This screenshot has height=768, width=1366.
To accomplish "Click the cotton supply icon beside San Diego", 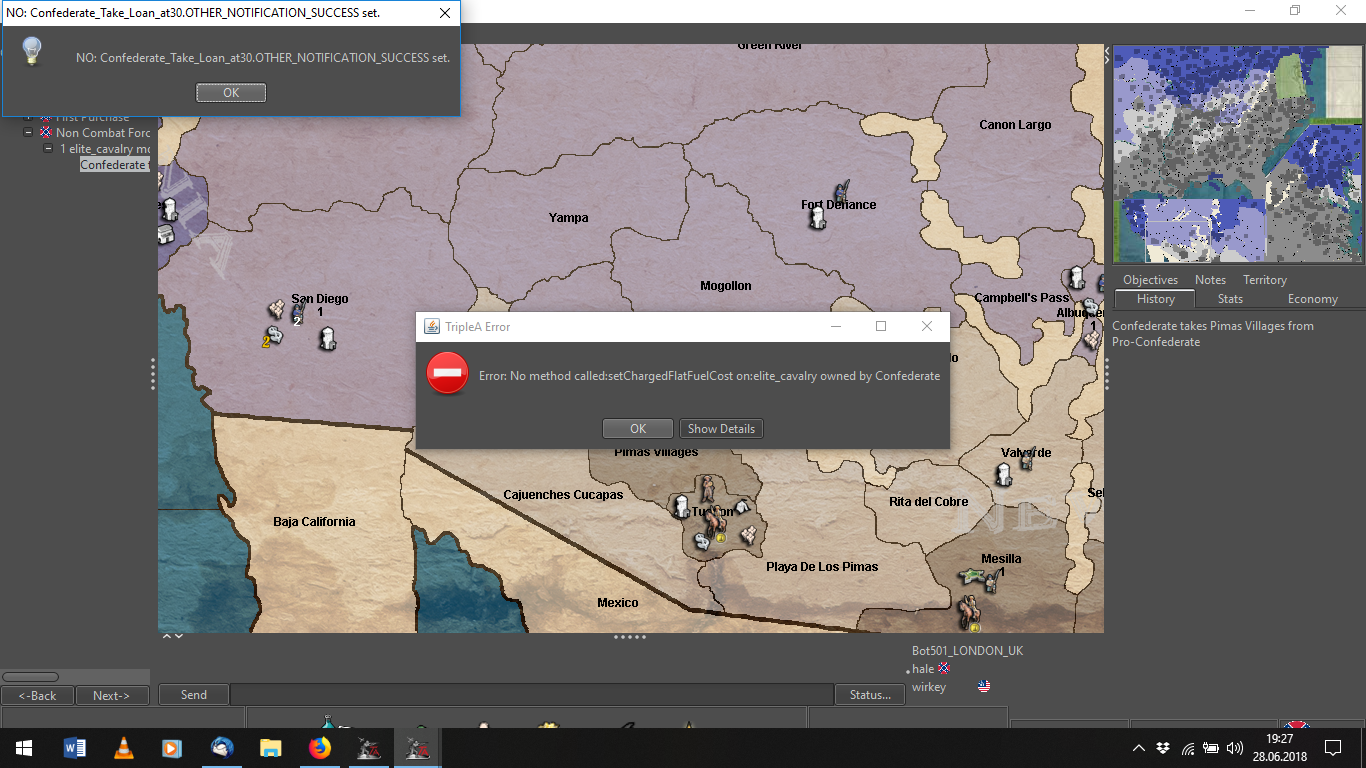I will coord(276,309).
